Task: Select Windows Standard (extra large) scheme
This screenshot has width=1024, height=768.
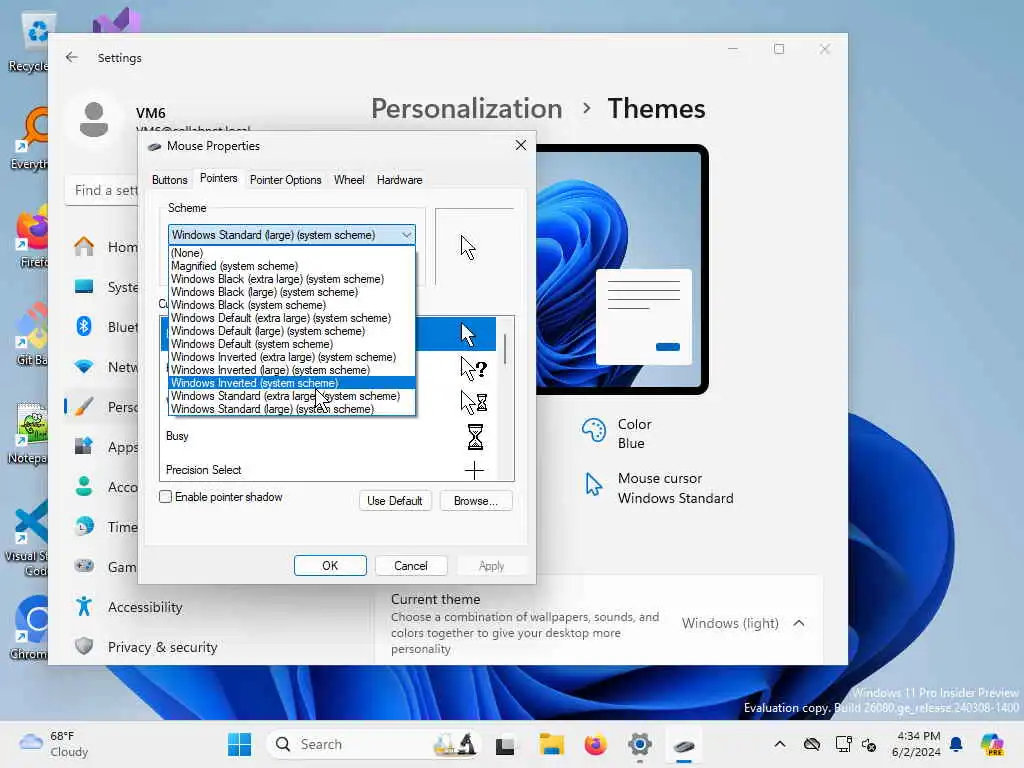Action: pyautogui.click(x=292, y=396)
